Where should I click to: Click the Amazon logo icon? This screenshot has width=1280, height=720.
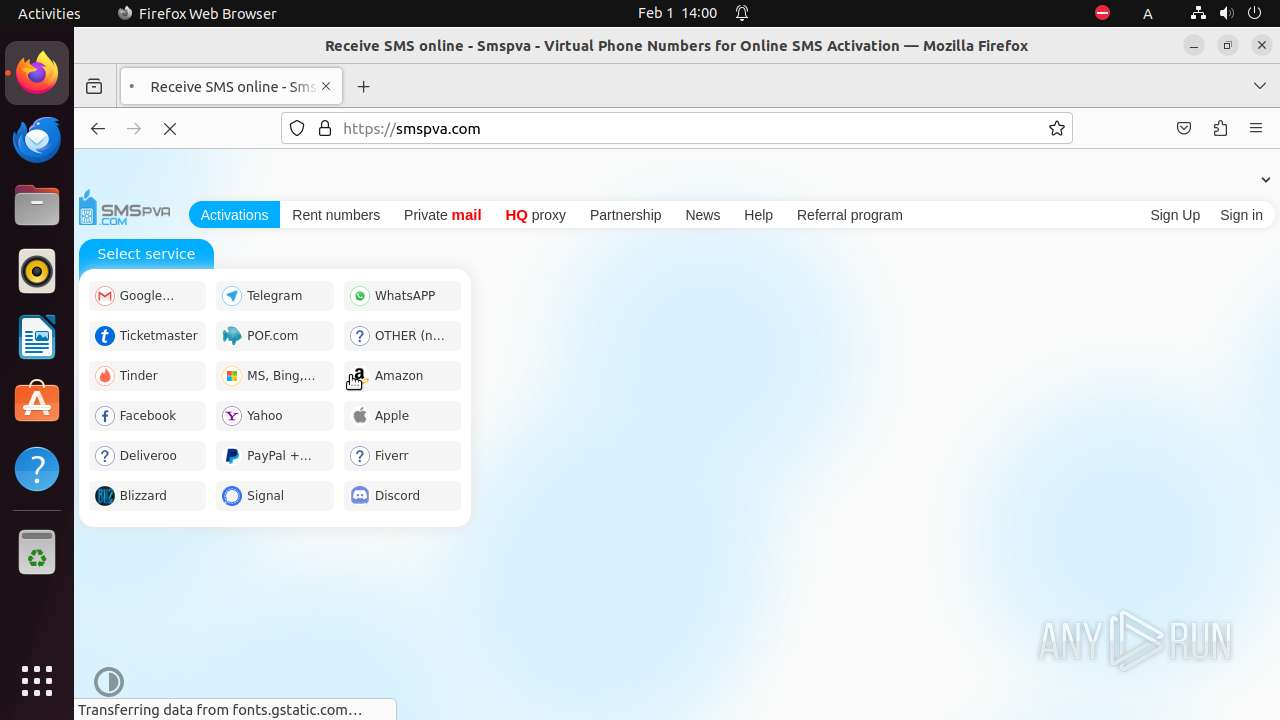360,376
